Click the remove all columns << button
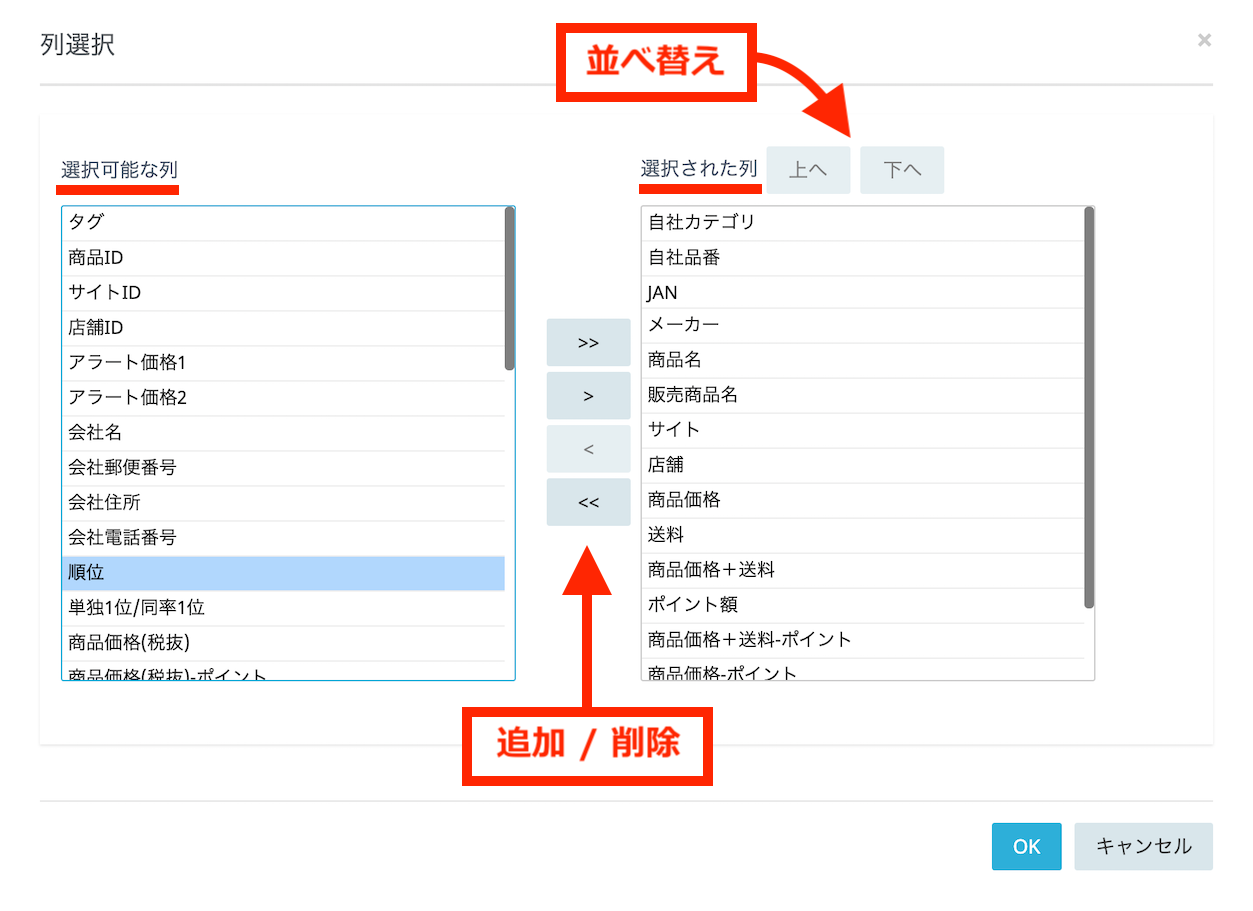The image size is (1253, 911). (588, 502)
